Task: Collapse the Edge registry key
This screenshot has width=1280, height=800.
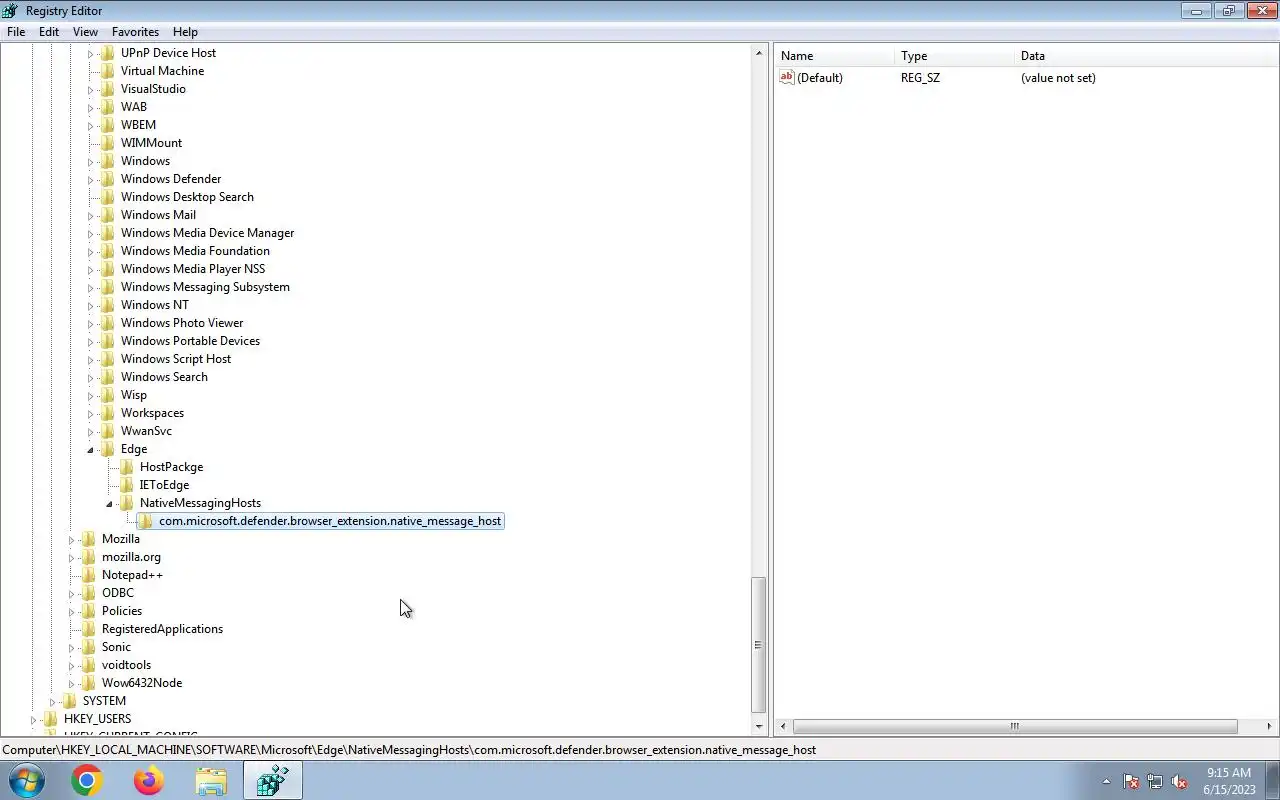Action: (x=90, y=449)
